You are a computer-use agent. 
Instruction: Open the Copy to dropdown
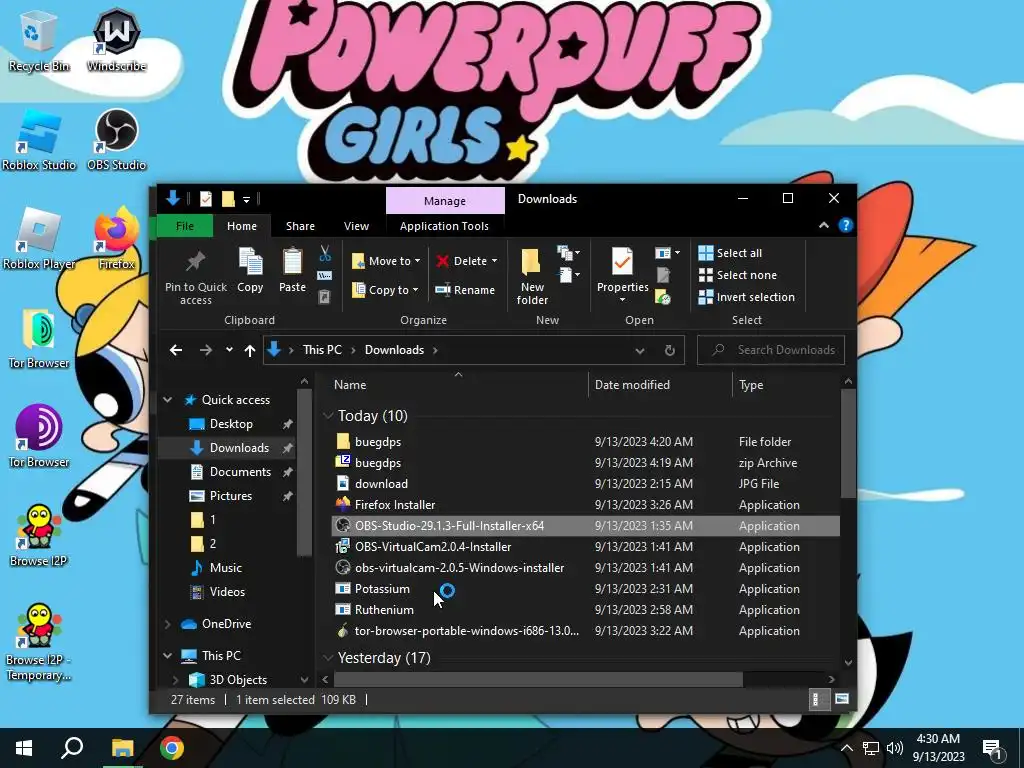pyautogui.click(x=385, y=290)
